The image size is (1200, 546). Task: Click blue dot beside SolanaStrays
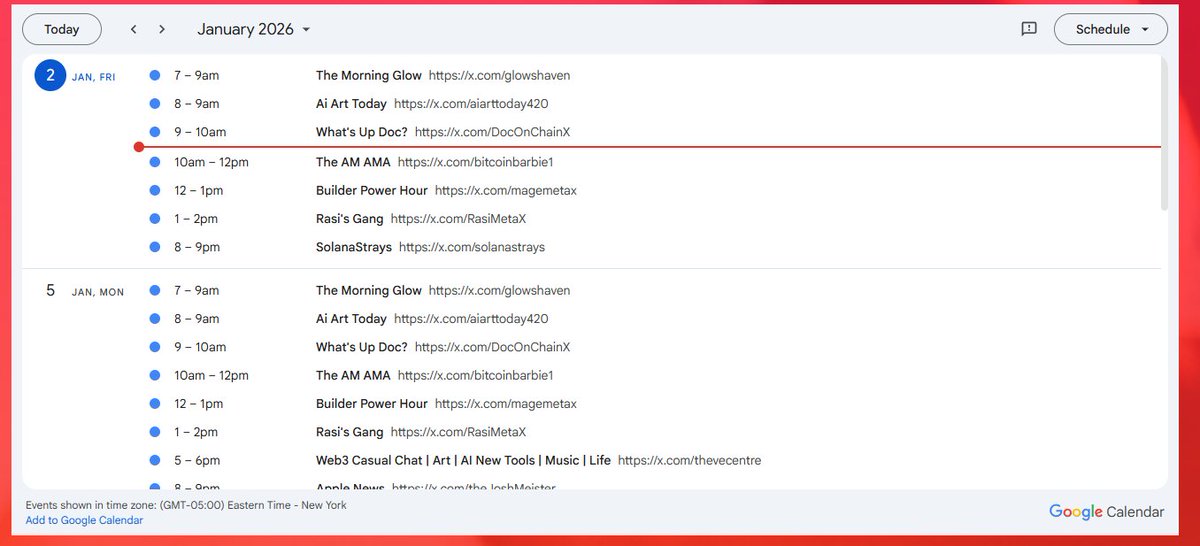pos(154,246)
